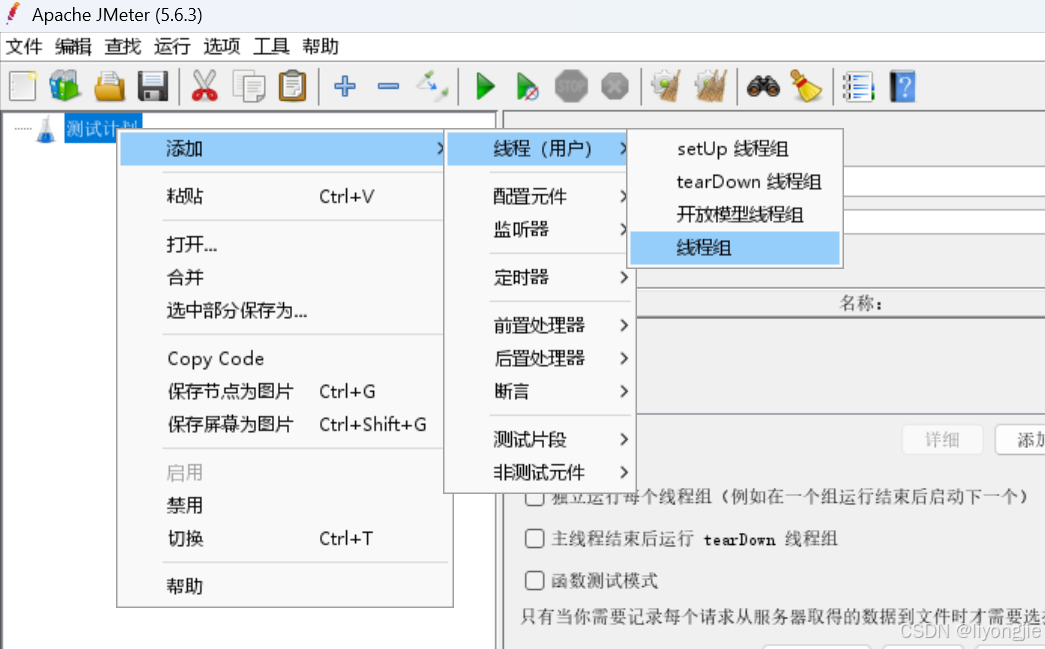Click the Clear broom with gear icon

[666, 86]
